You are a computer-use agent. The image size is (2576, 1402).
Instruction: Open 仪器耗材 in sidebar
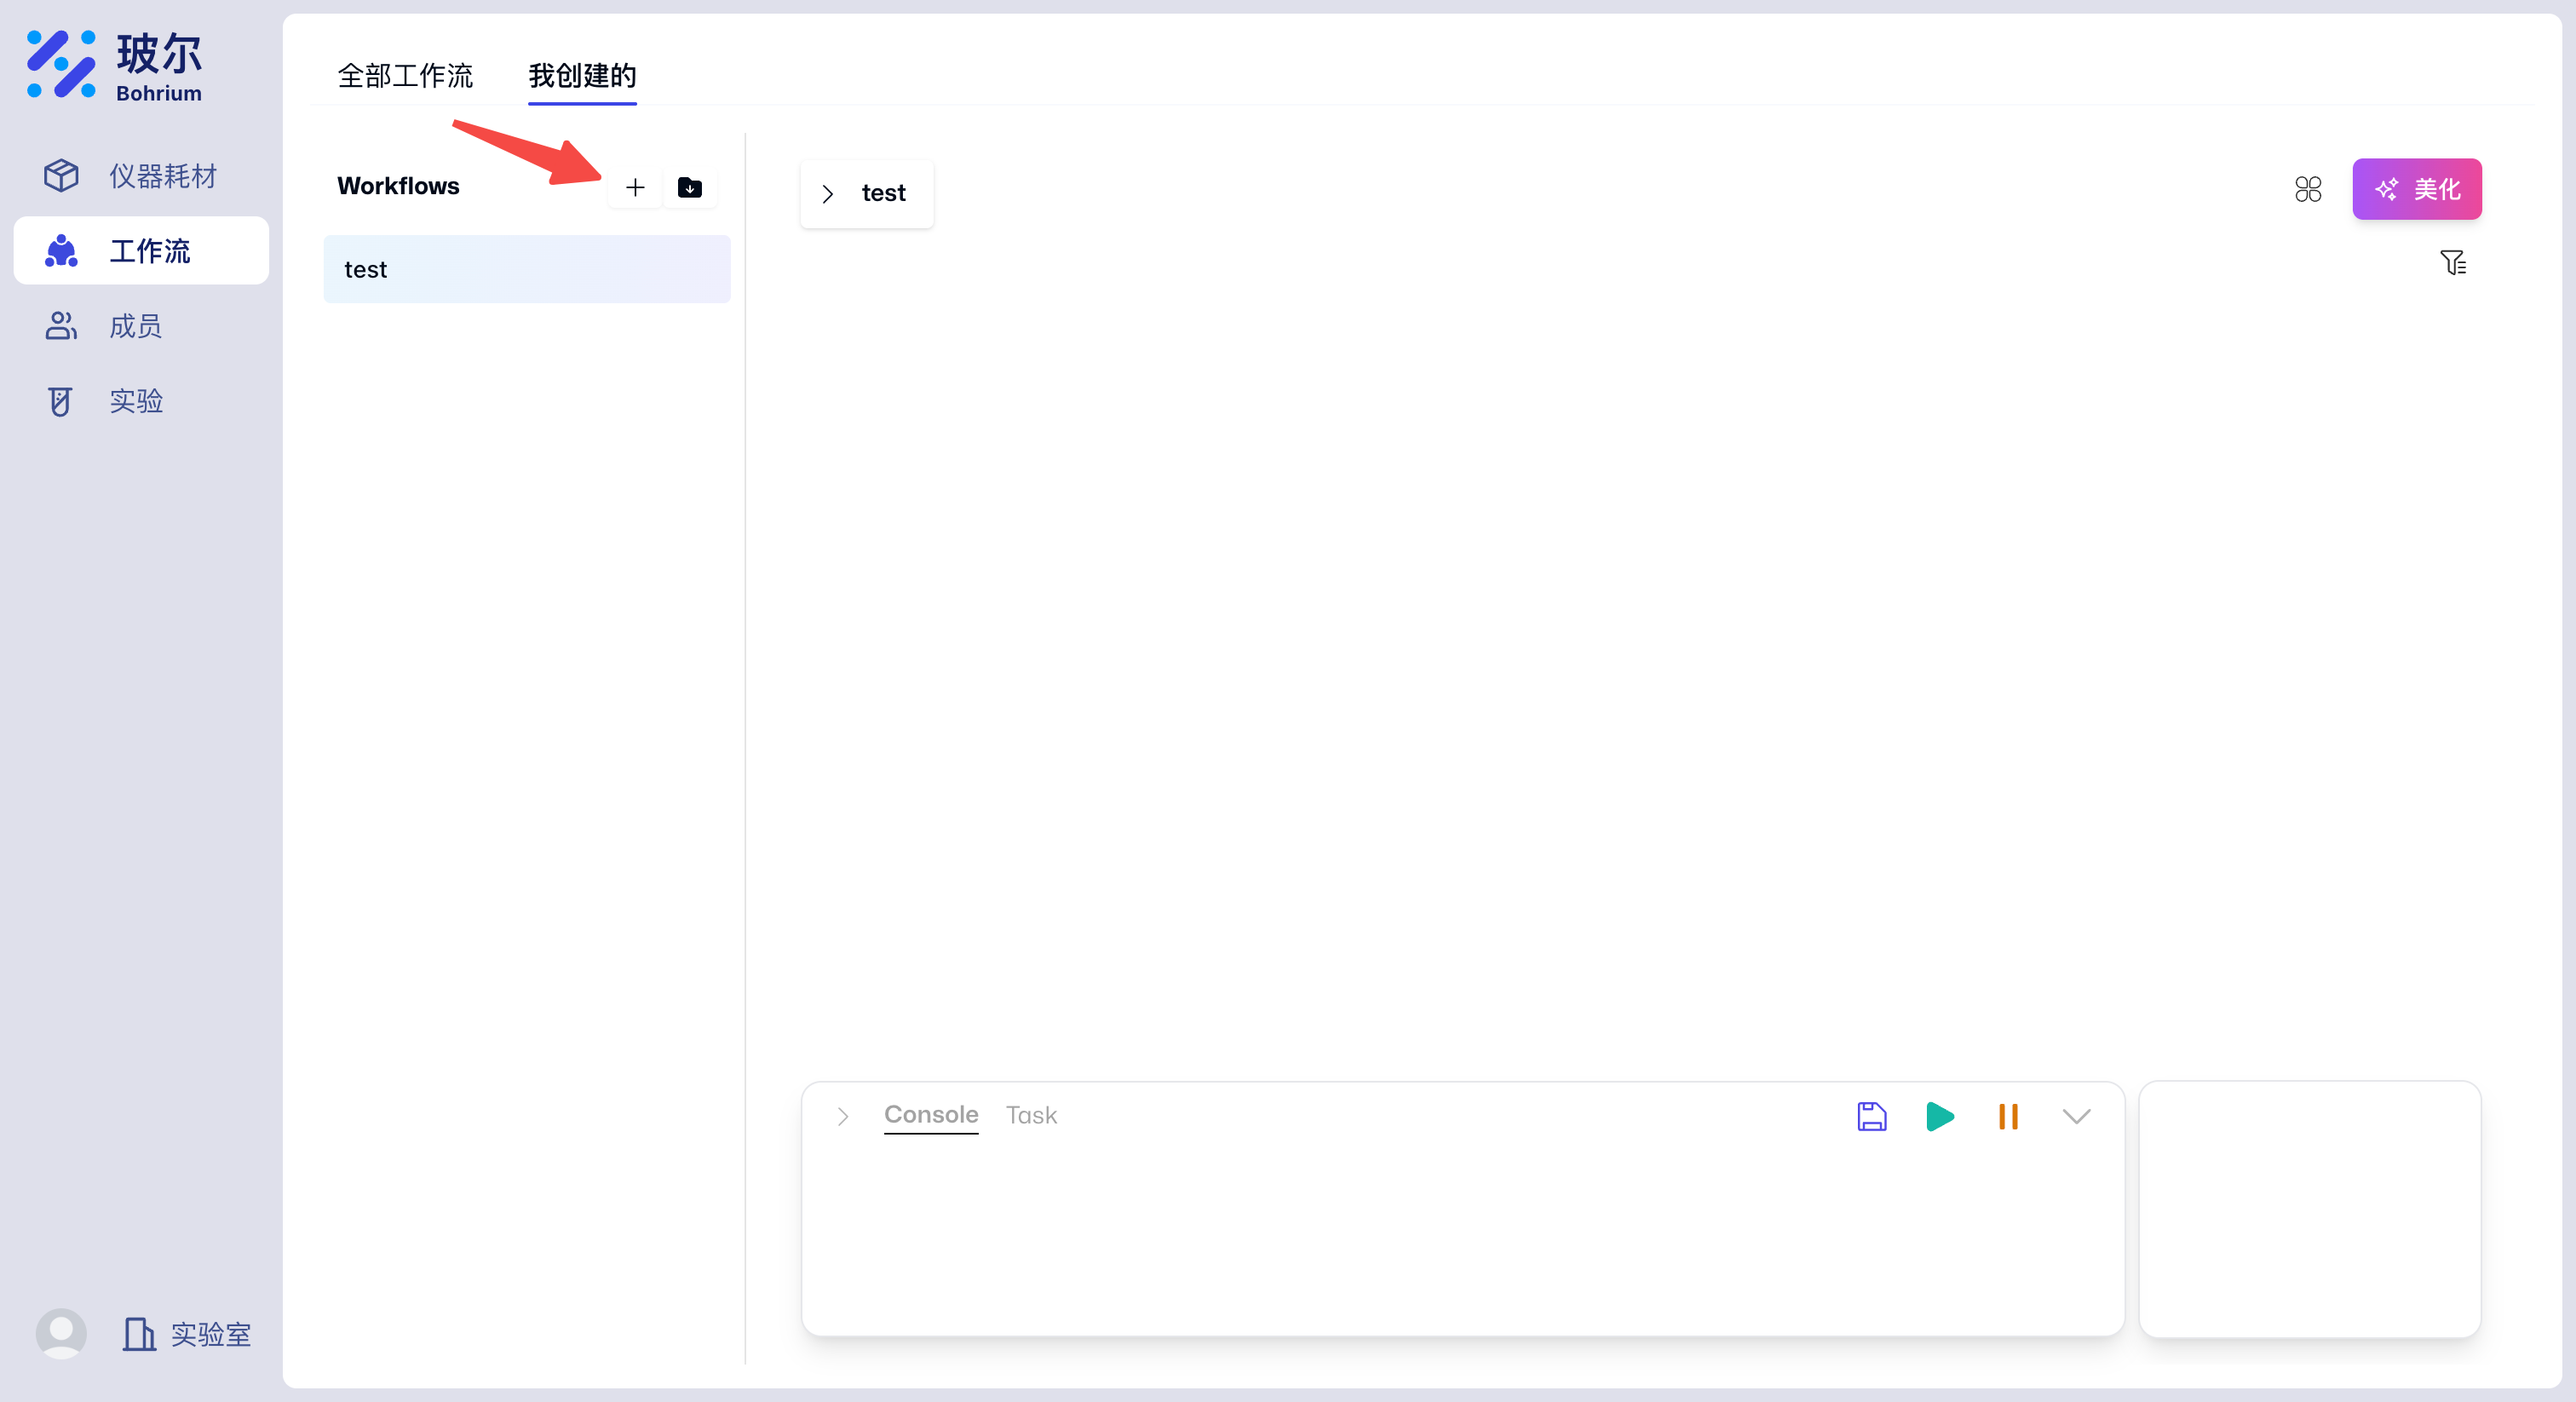coord(140,176)
